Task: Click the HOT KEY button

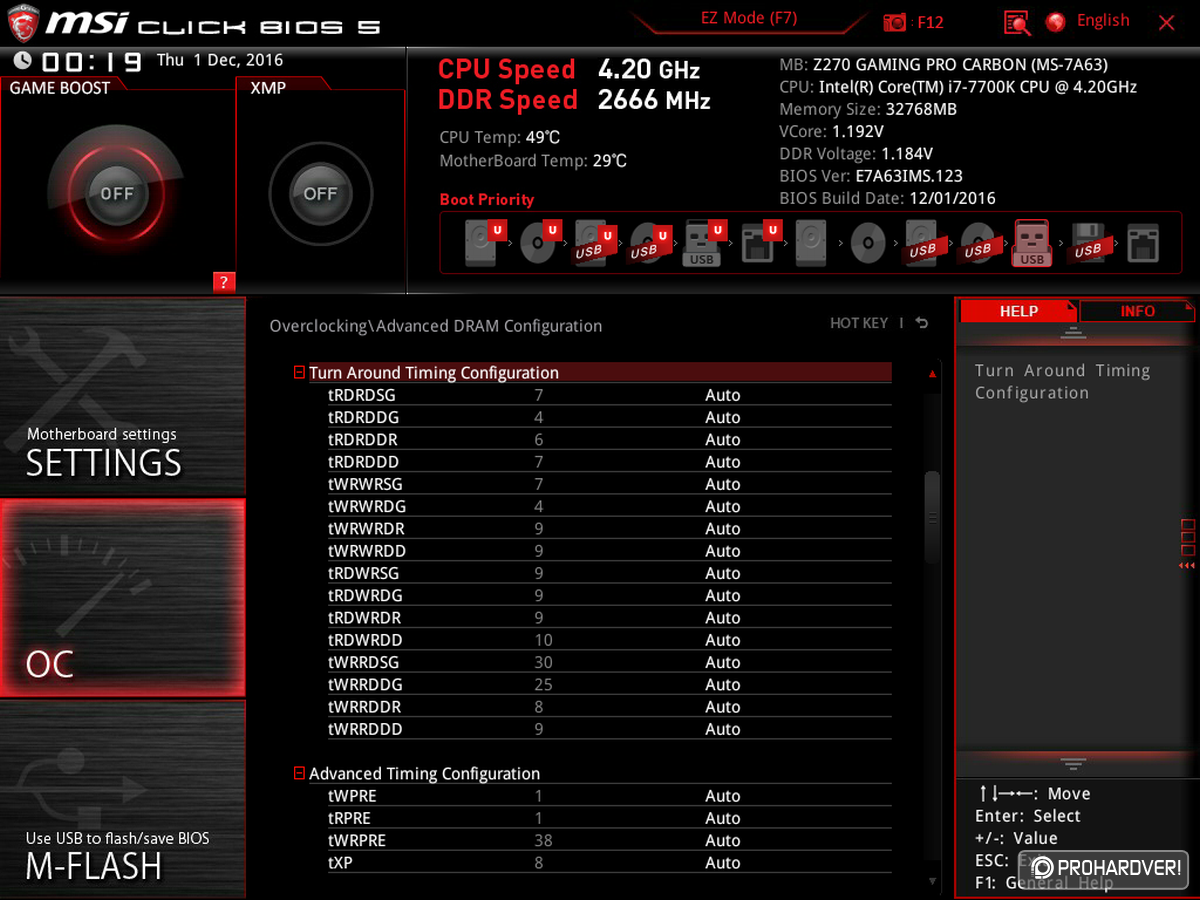Action: pos(859,323)
